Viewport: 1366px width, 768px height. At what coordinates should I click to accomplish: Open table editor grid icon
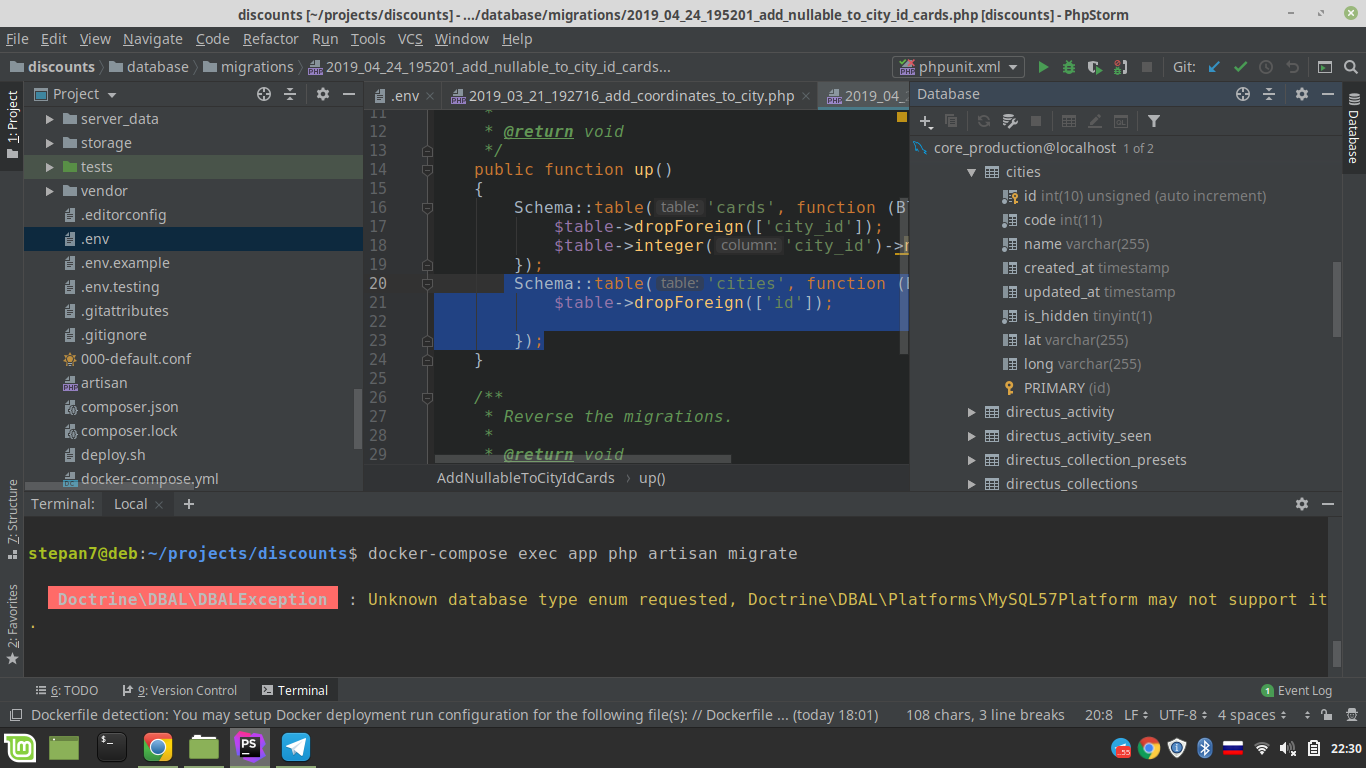click(x=1069, y=121)
